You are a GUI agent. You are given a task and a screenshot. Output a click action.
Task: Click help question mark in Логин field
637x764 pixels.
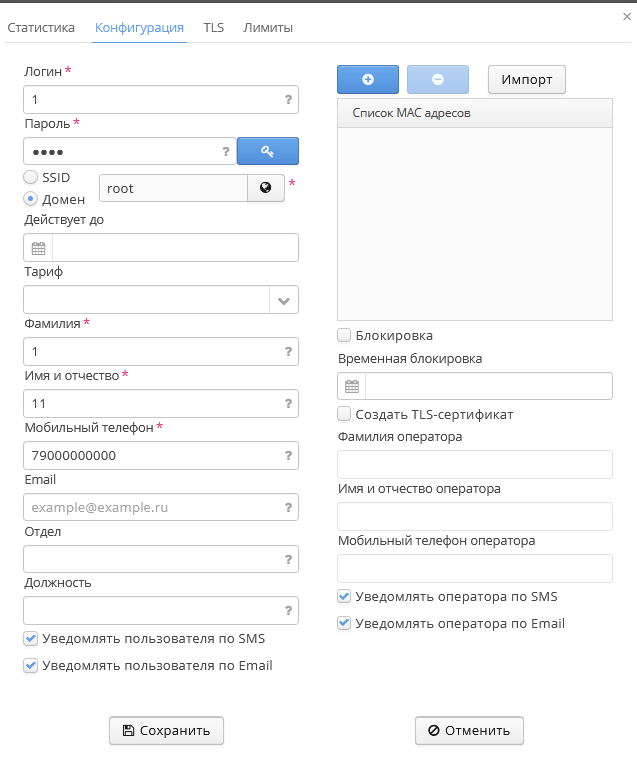288,100
